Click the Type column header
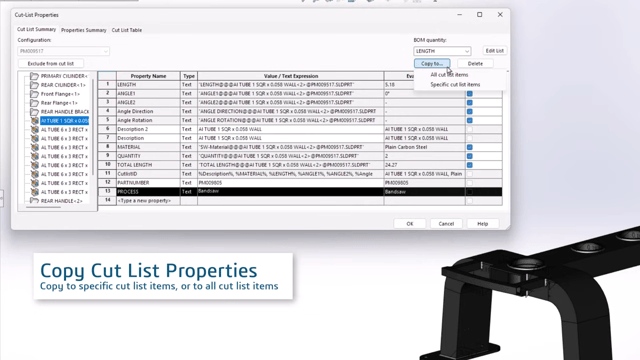Screen dimensions: 640x360 pos(189,76)
